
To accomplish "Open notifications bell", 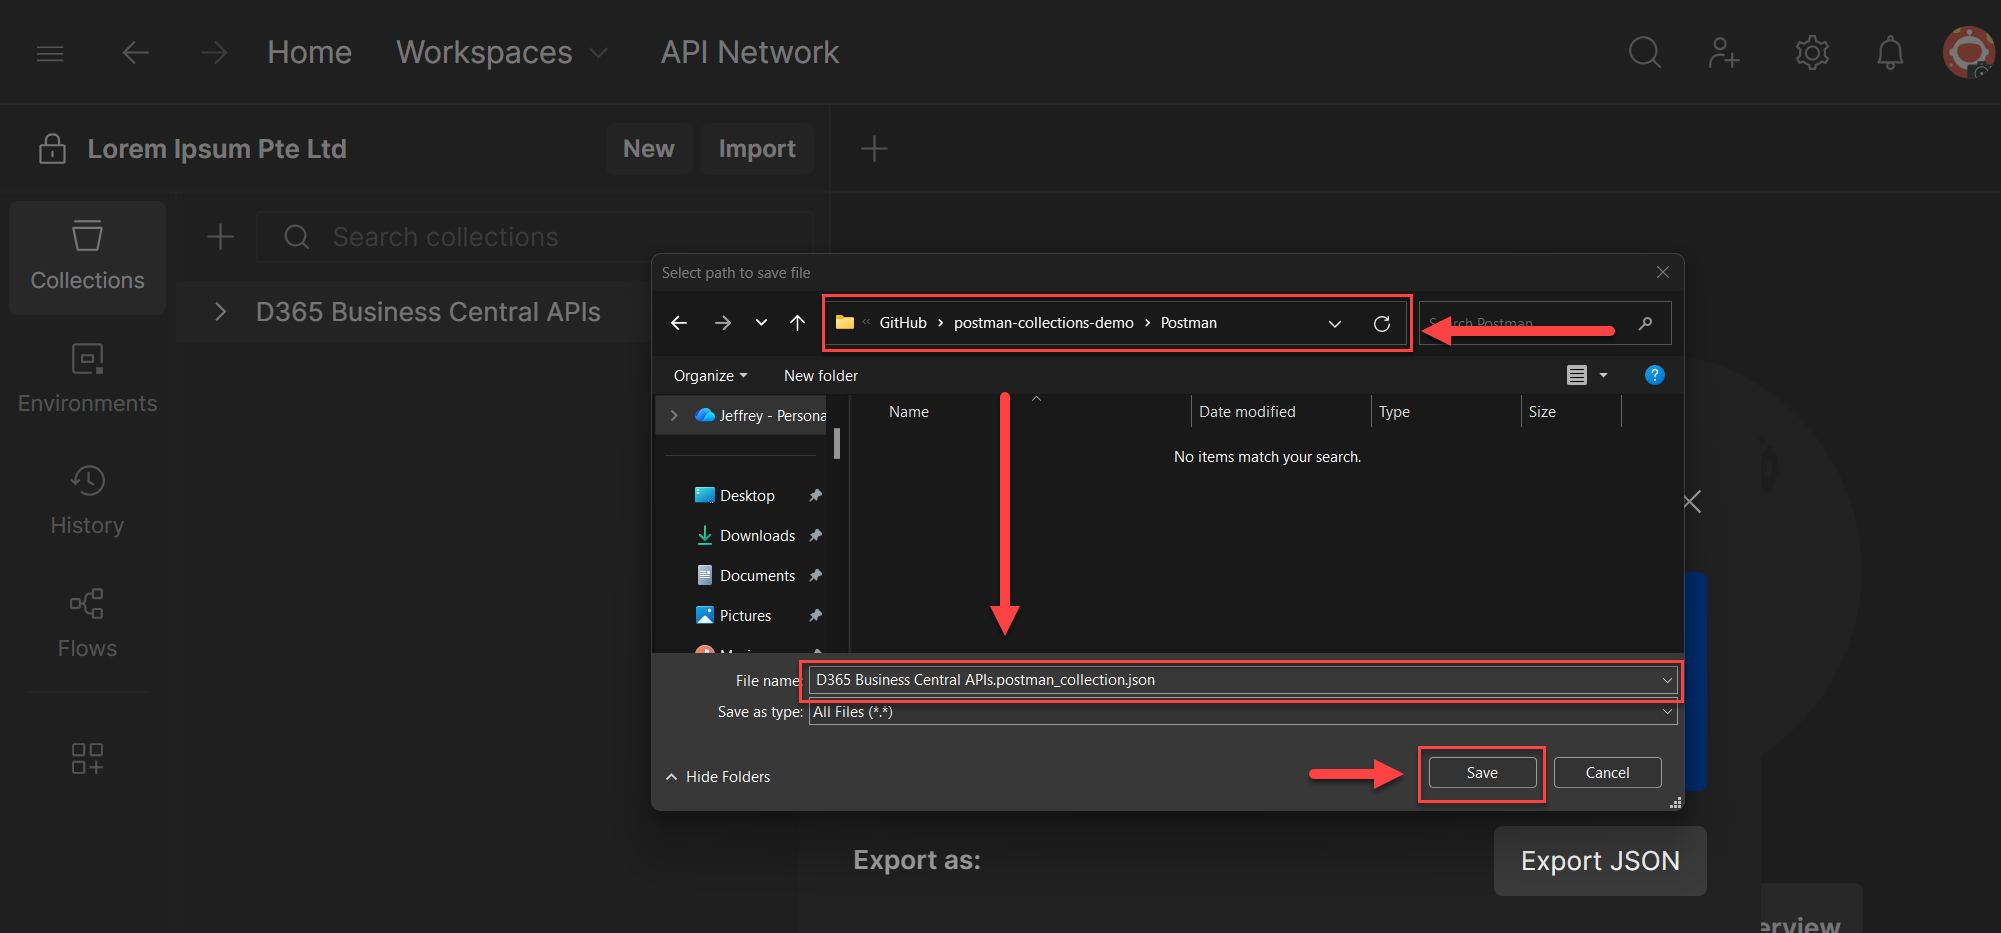I will coord(1890,52).
